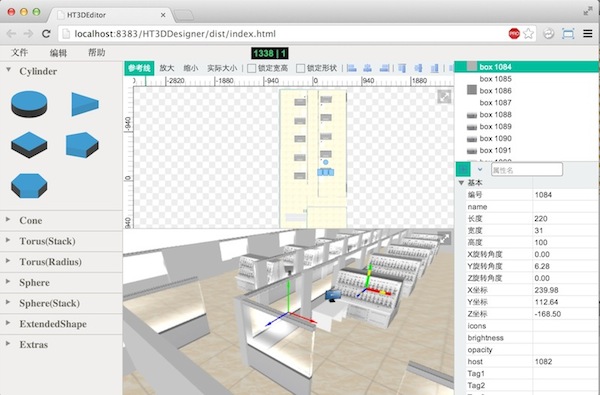Select the round cylinder shape
Viewport: 600px width, 395px height.
tap(29, 104)
